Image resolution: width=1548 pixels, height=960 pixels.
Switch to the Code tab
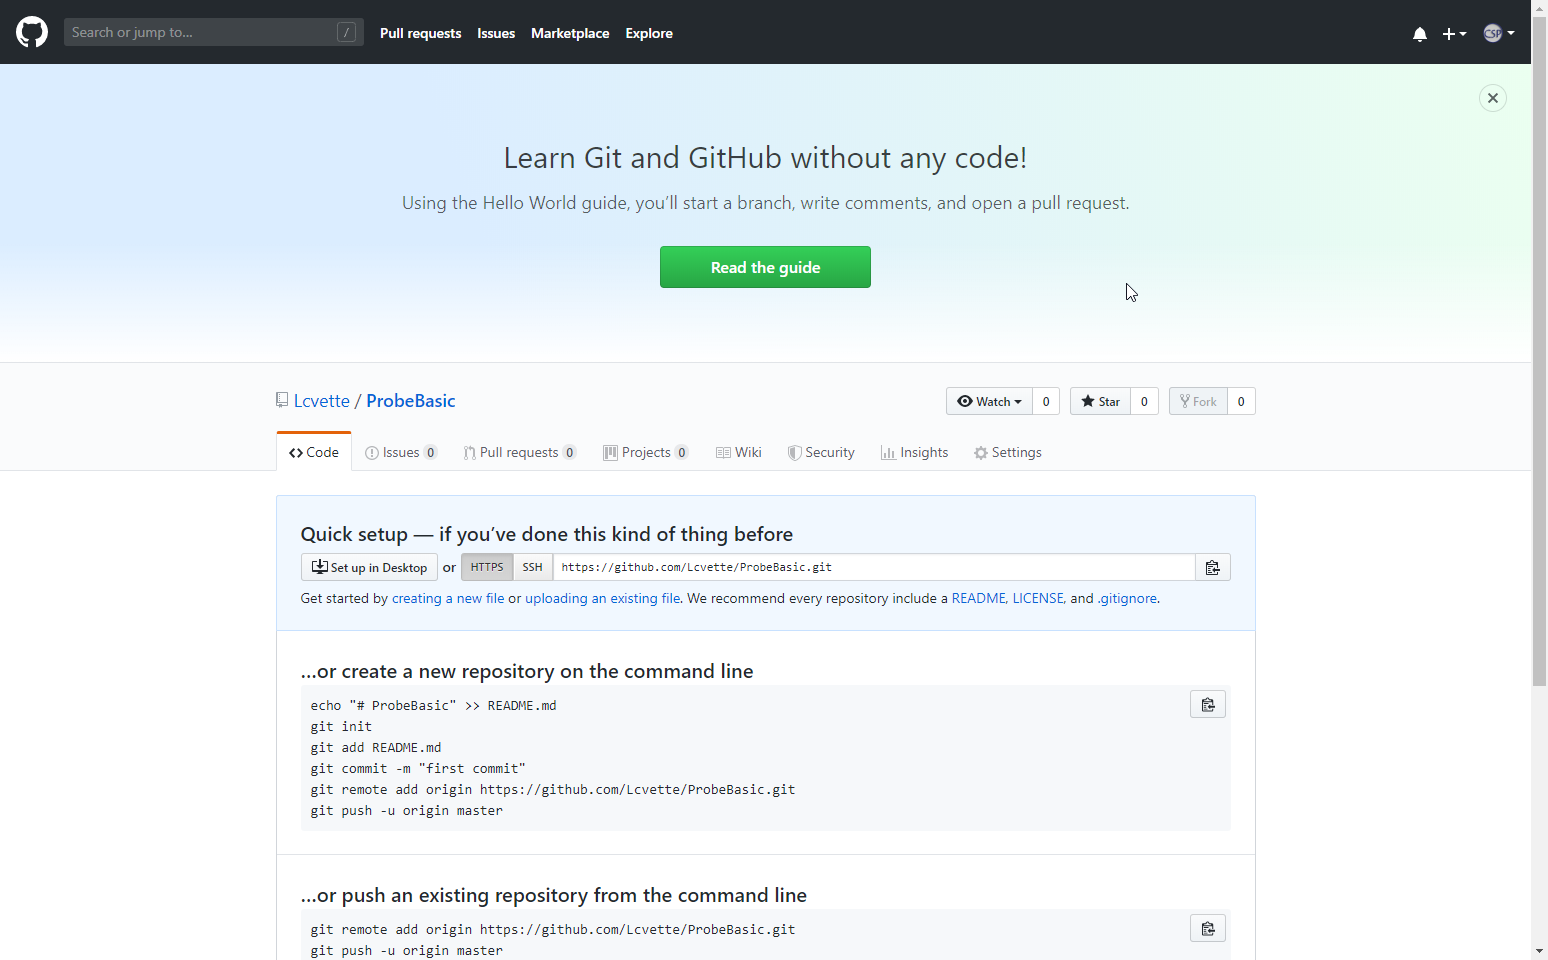314,452
